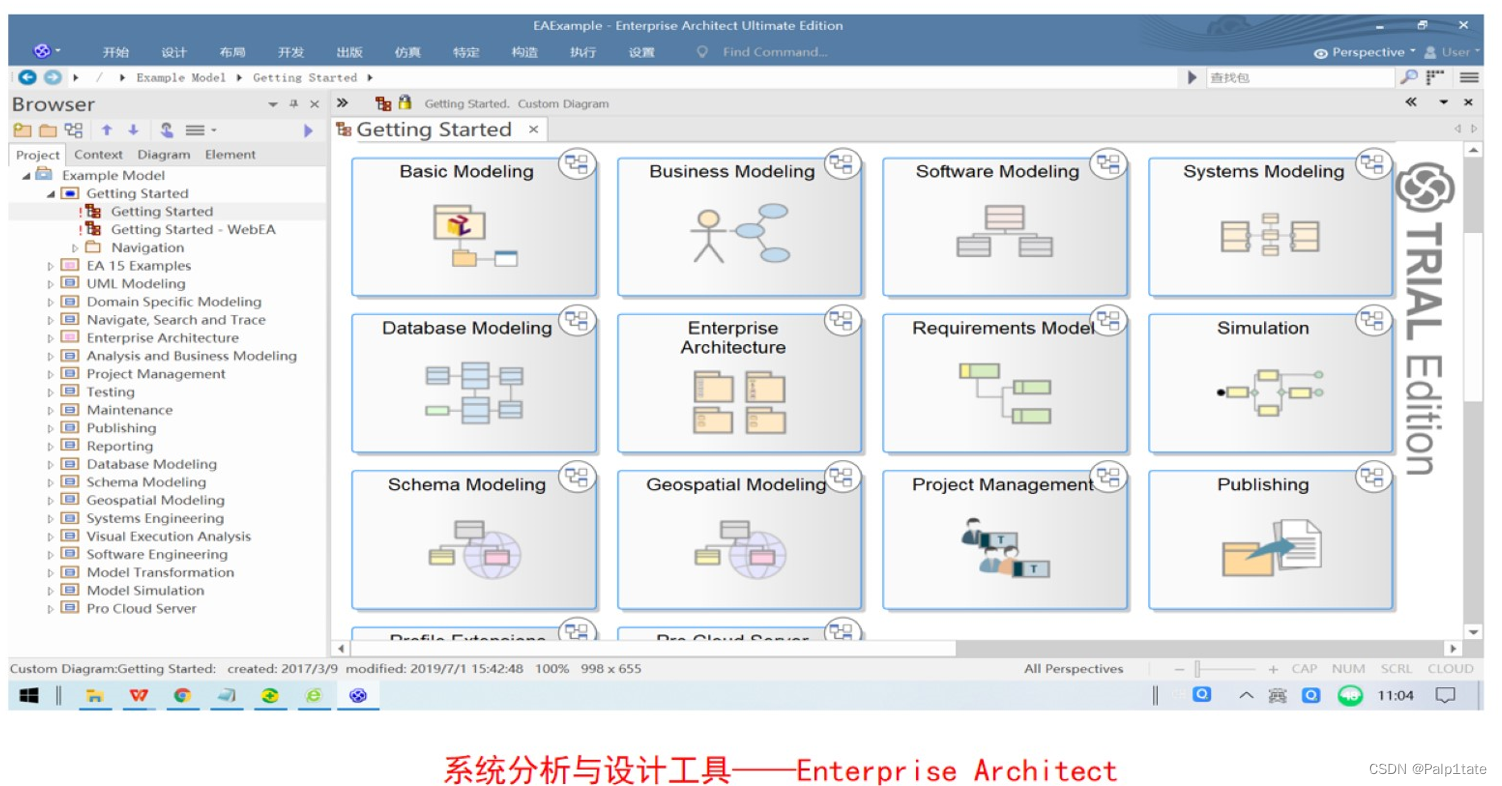Click the Enterprise Architect application logo button
The width and height of the screenshot is (1502, 786).
(44, 51)
